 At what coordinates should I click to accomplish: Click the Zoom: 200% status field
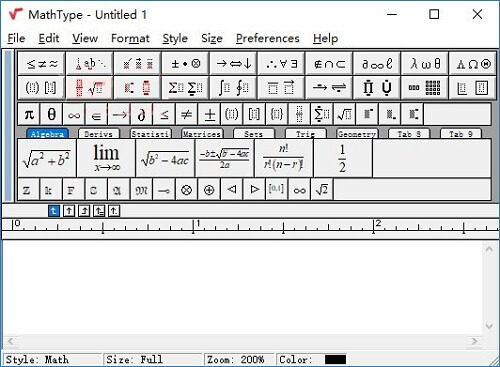[239, 359]
